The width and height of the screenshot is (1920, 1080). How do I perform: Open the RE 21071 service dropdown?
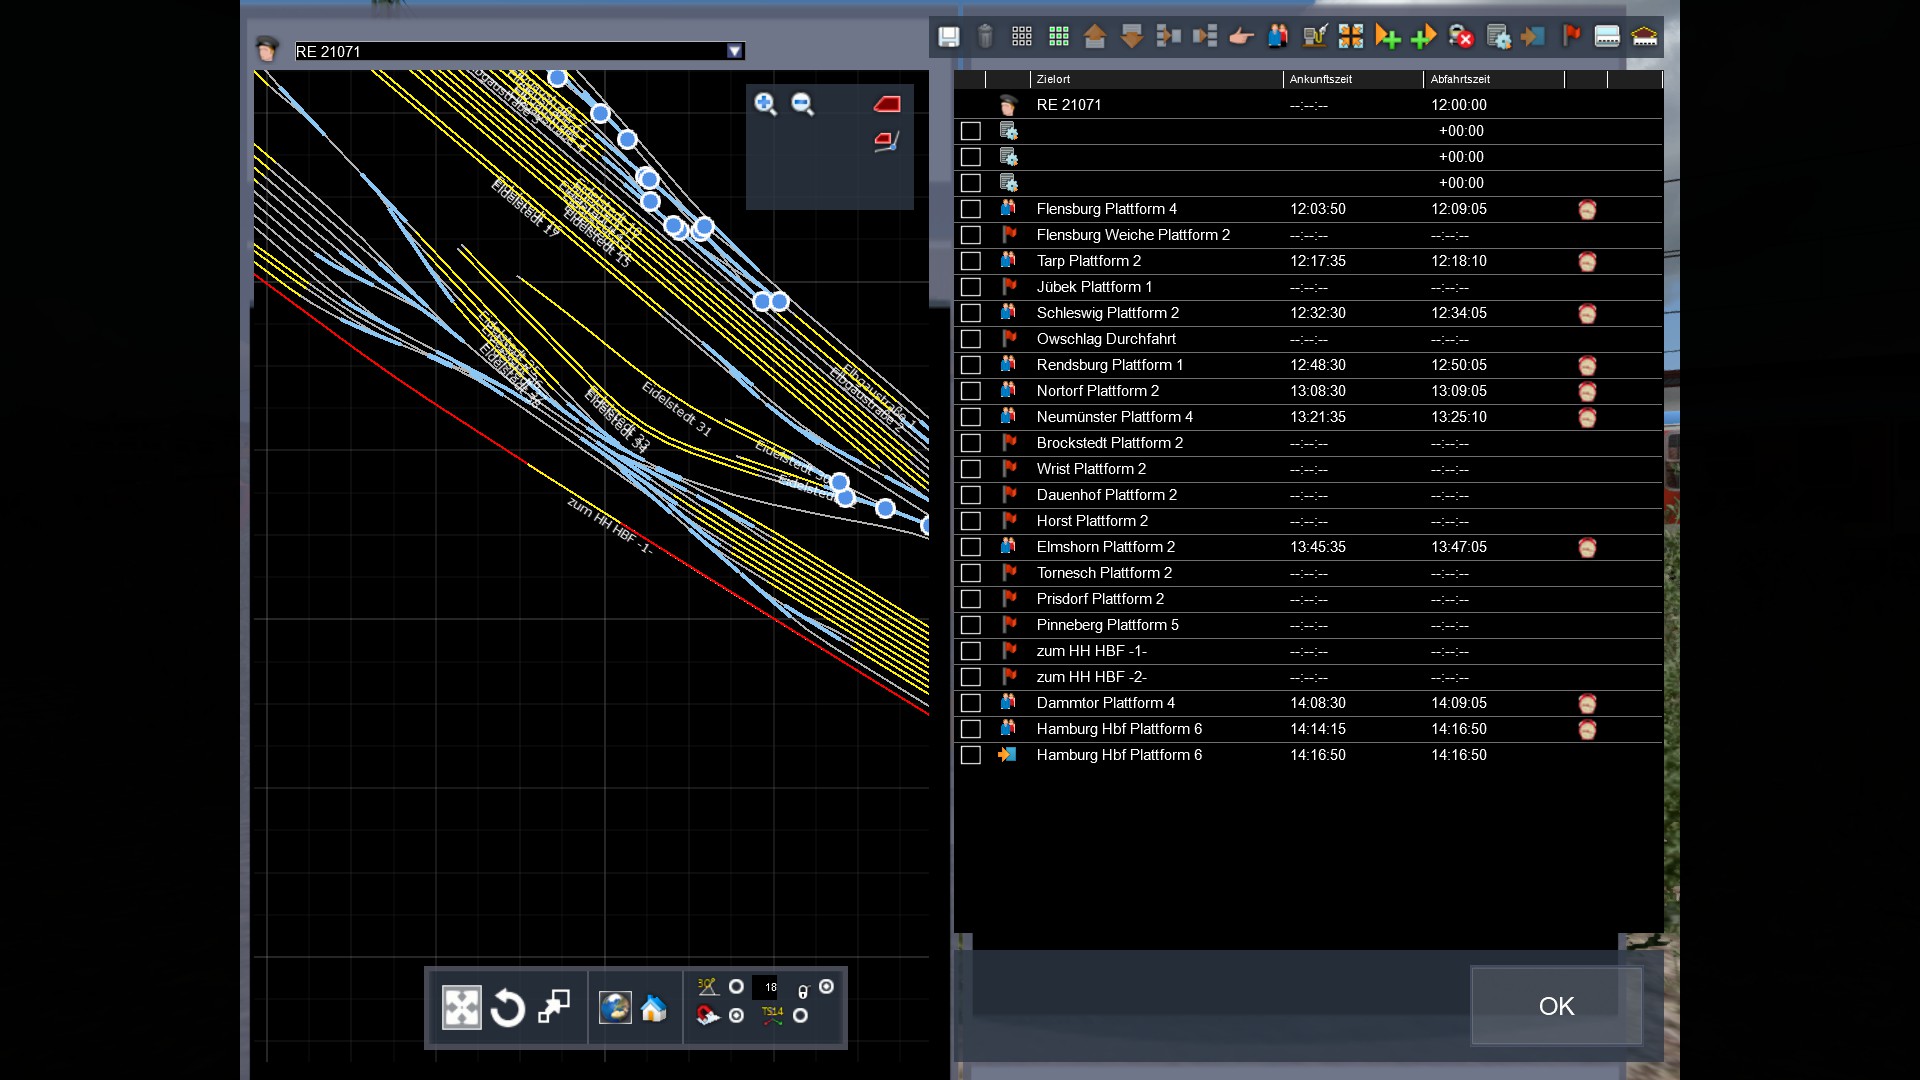(735, 51)
